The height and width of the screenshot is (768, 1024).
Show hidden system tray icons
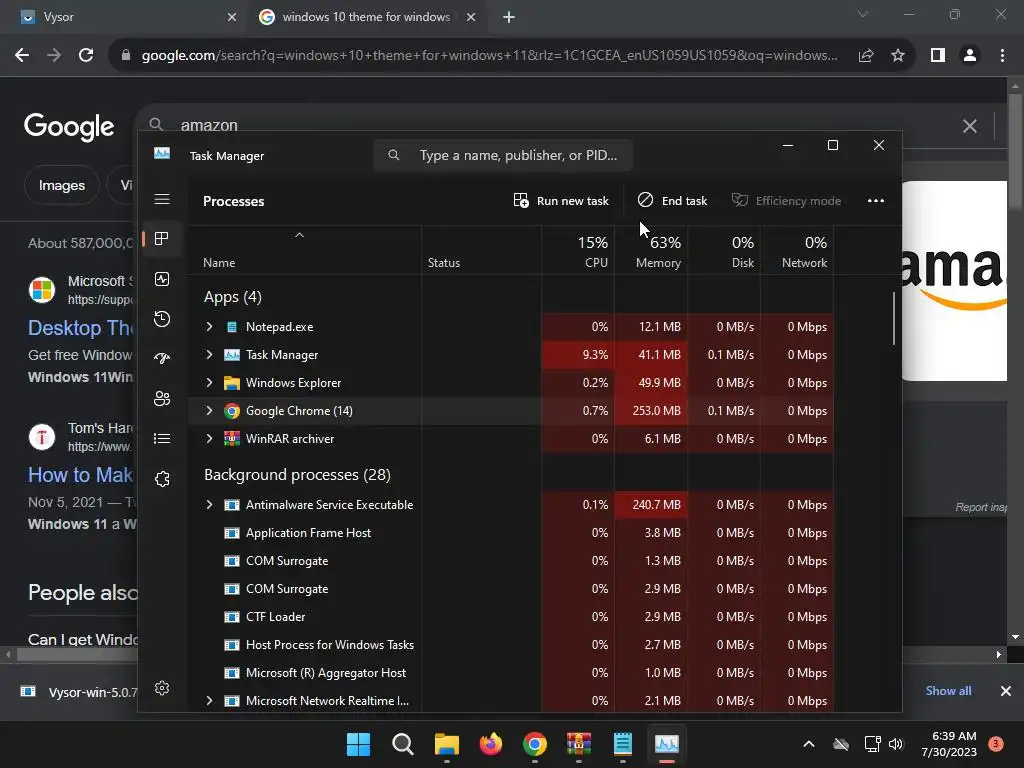pos(808,744)
